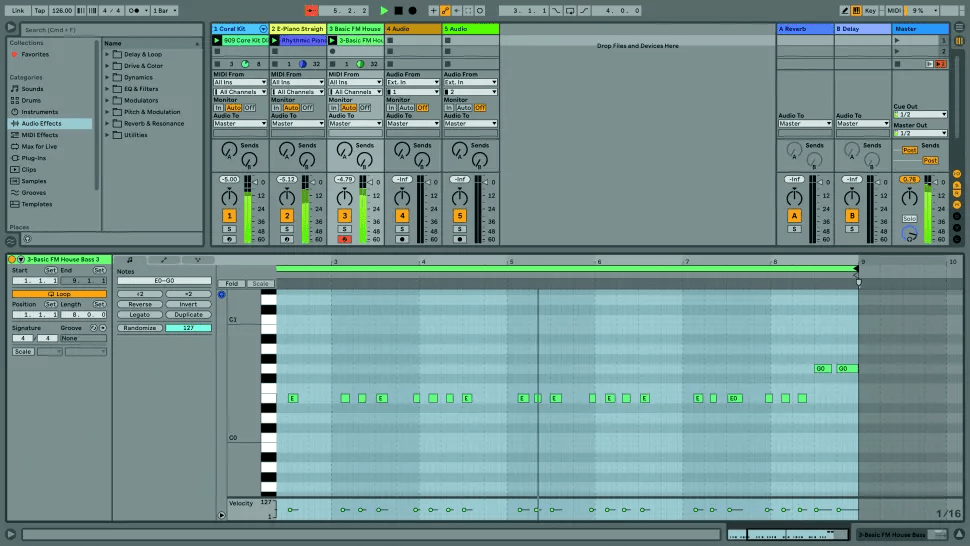
Task: Arm track 3 for recording
Action: (x=344, y=239)
